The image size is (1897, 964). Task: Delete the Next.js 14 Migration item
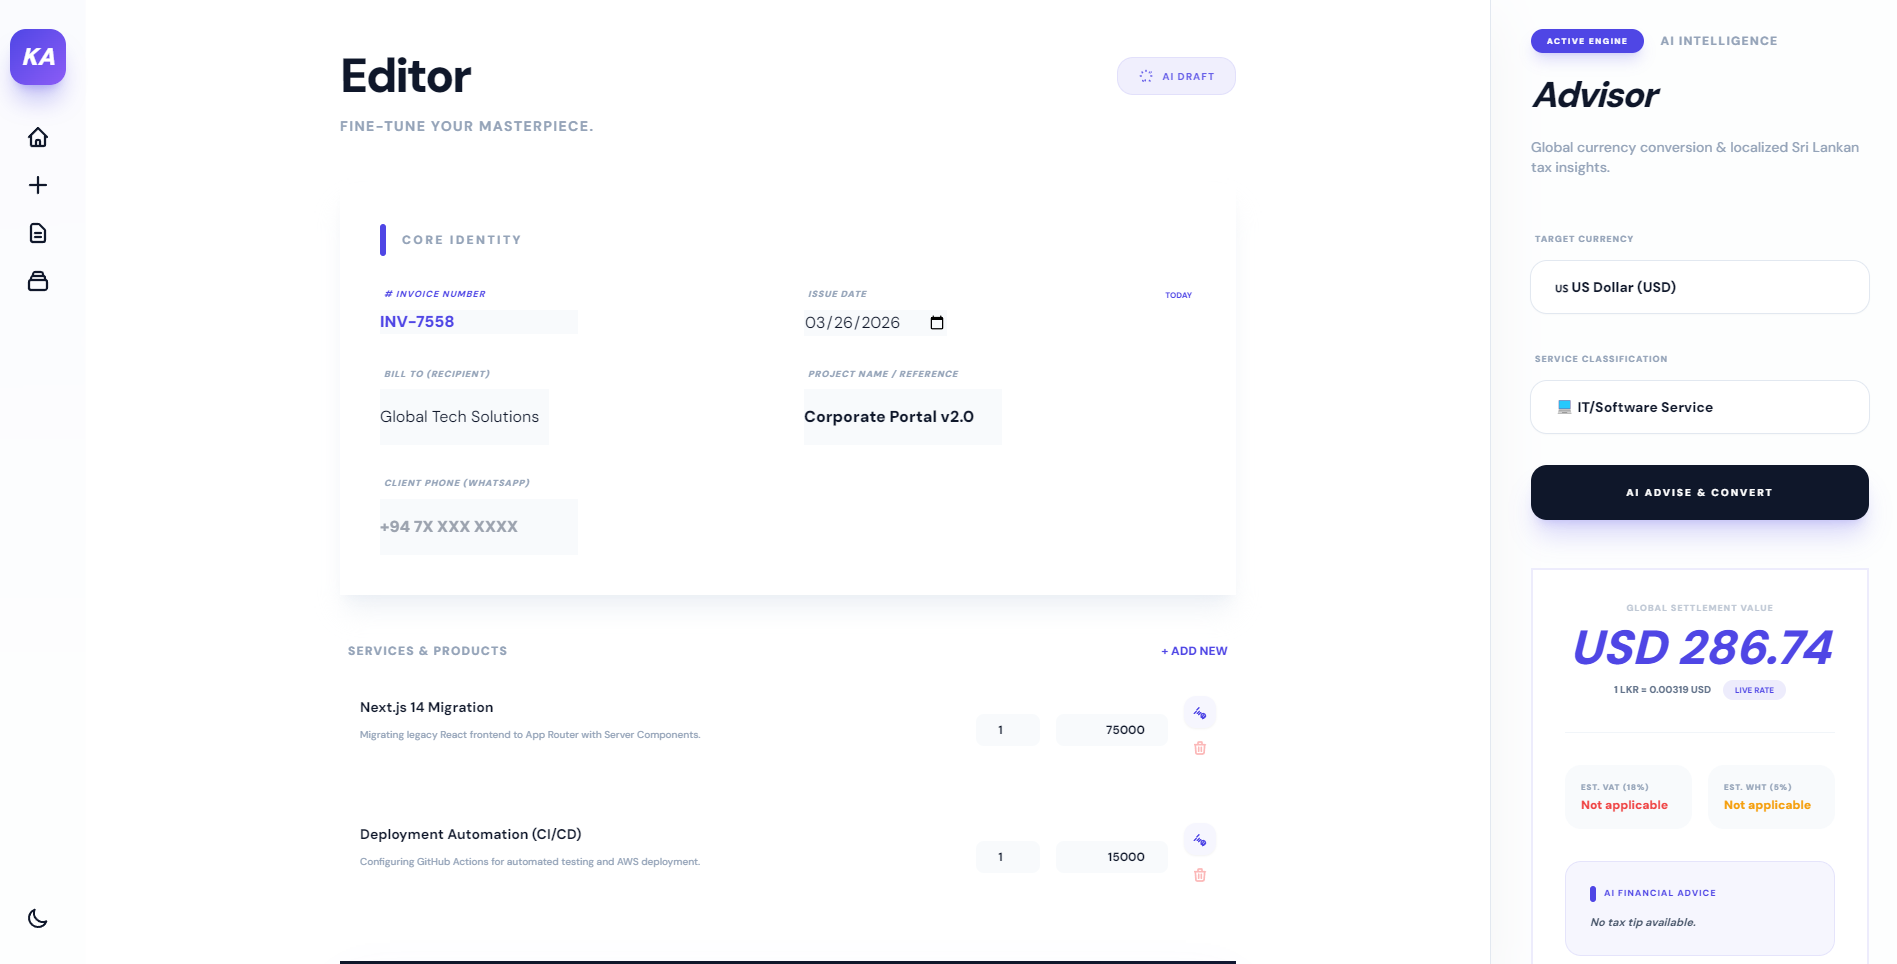click(1200, 748)
